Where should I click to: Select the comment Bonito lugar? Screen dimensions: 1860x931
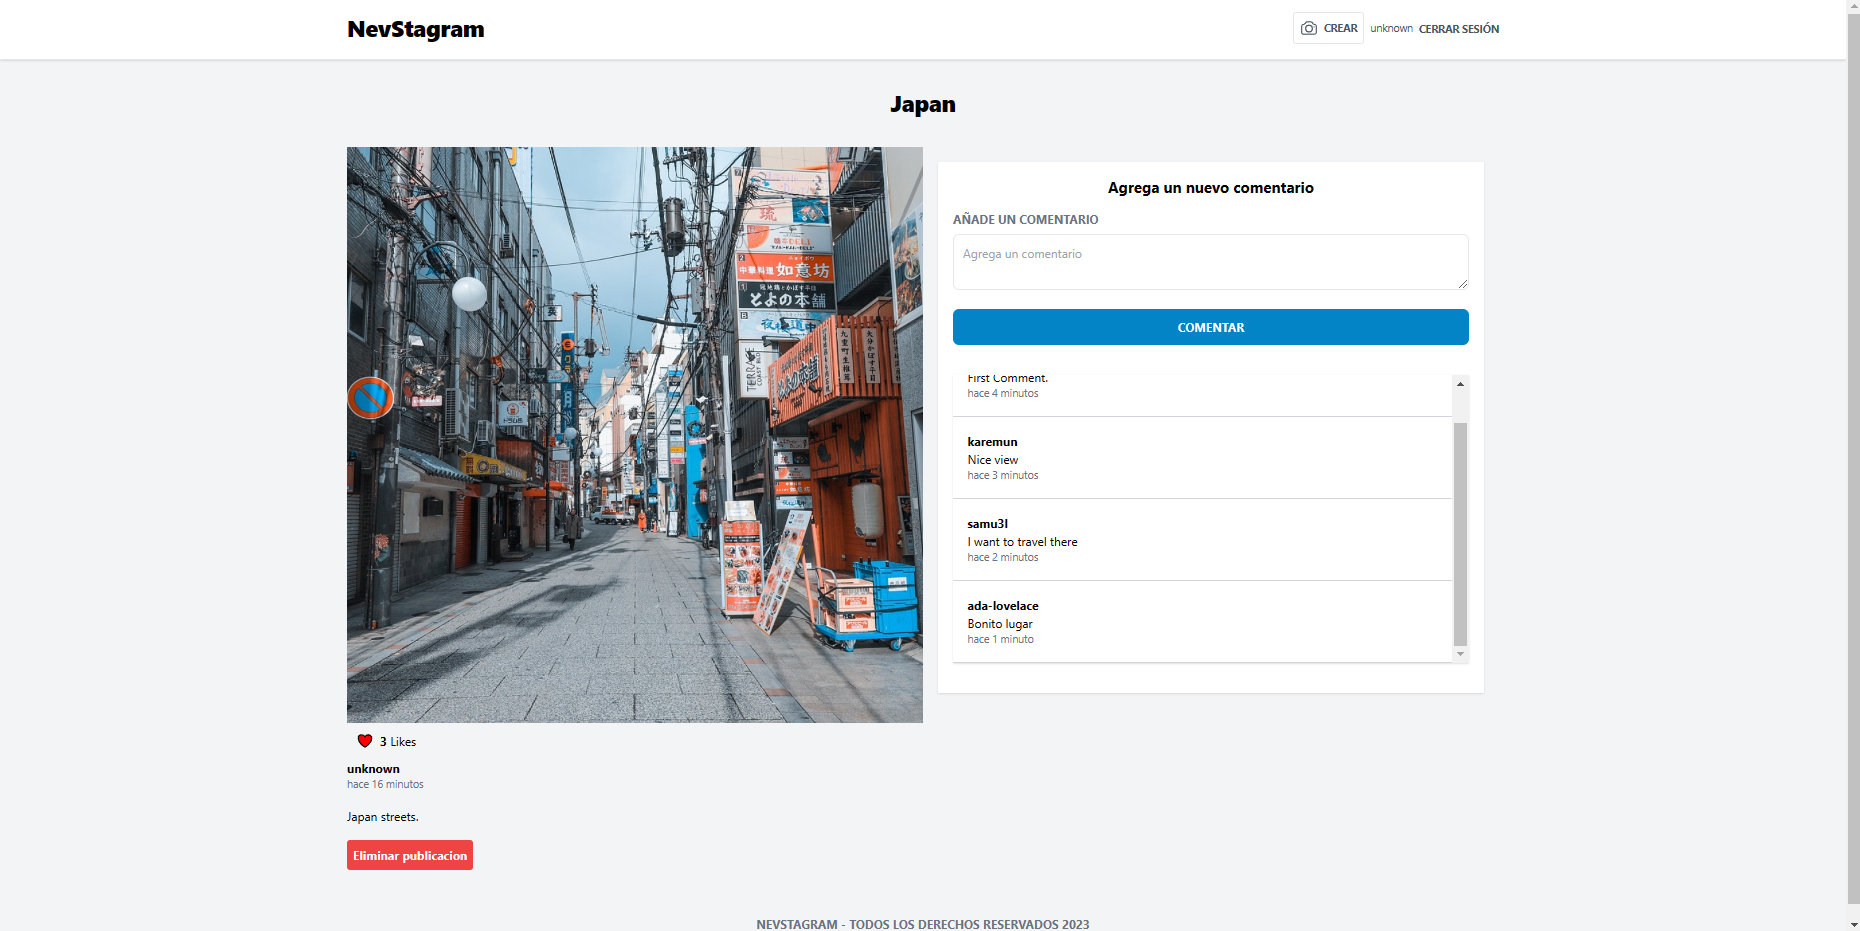(x=999, y=623)
